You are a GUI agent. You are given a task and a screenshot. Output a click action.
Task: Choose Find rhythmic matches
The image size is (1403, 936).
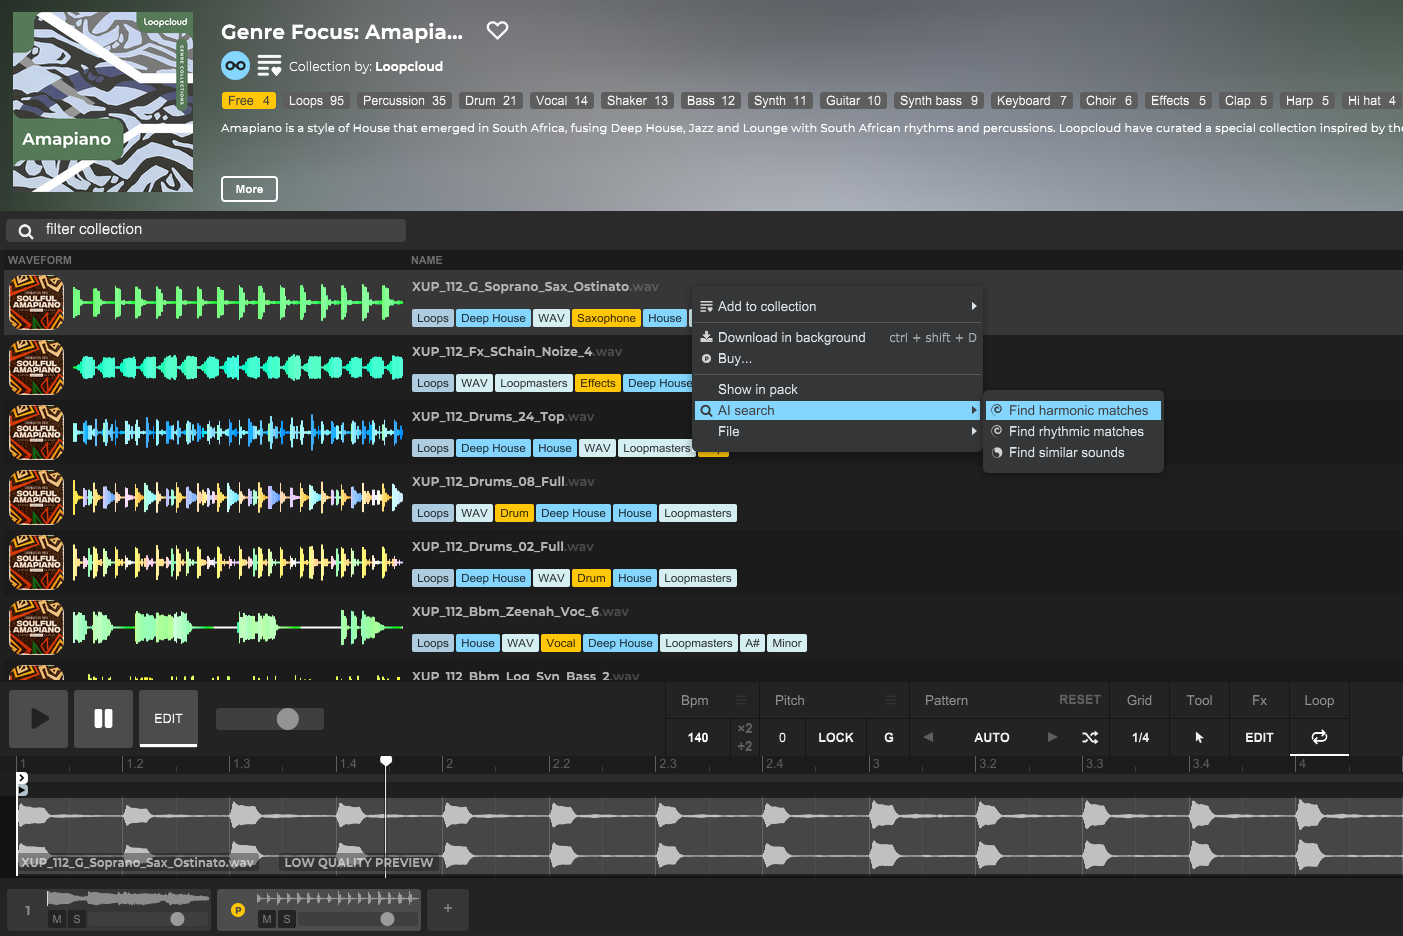tap(1074, 431)
